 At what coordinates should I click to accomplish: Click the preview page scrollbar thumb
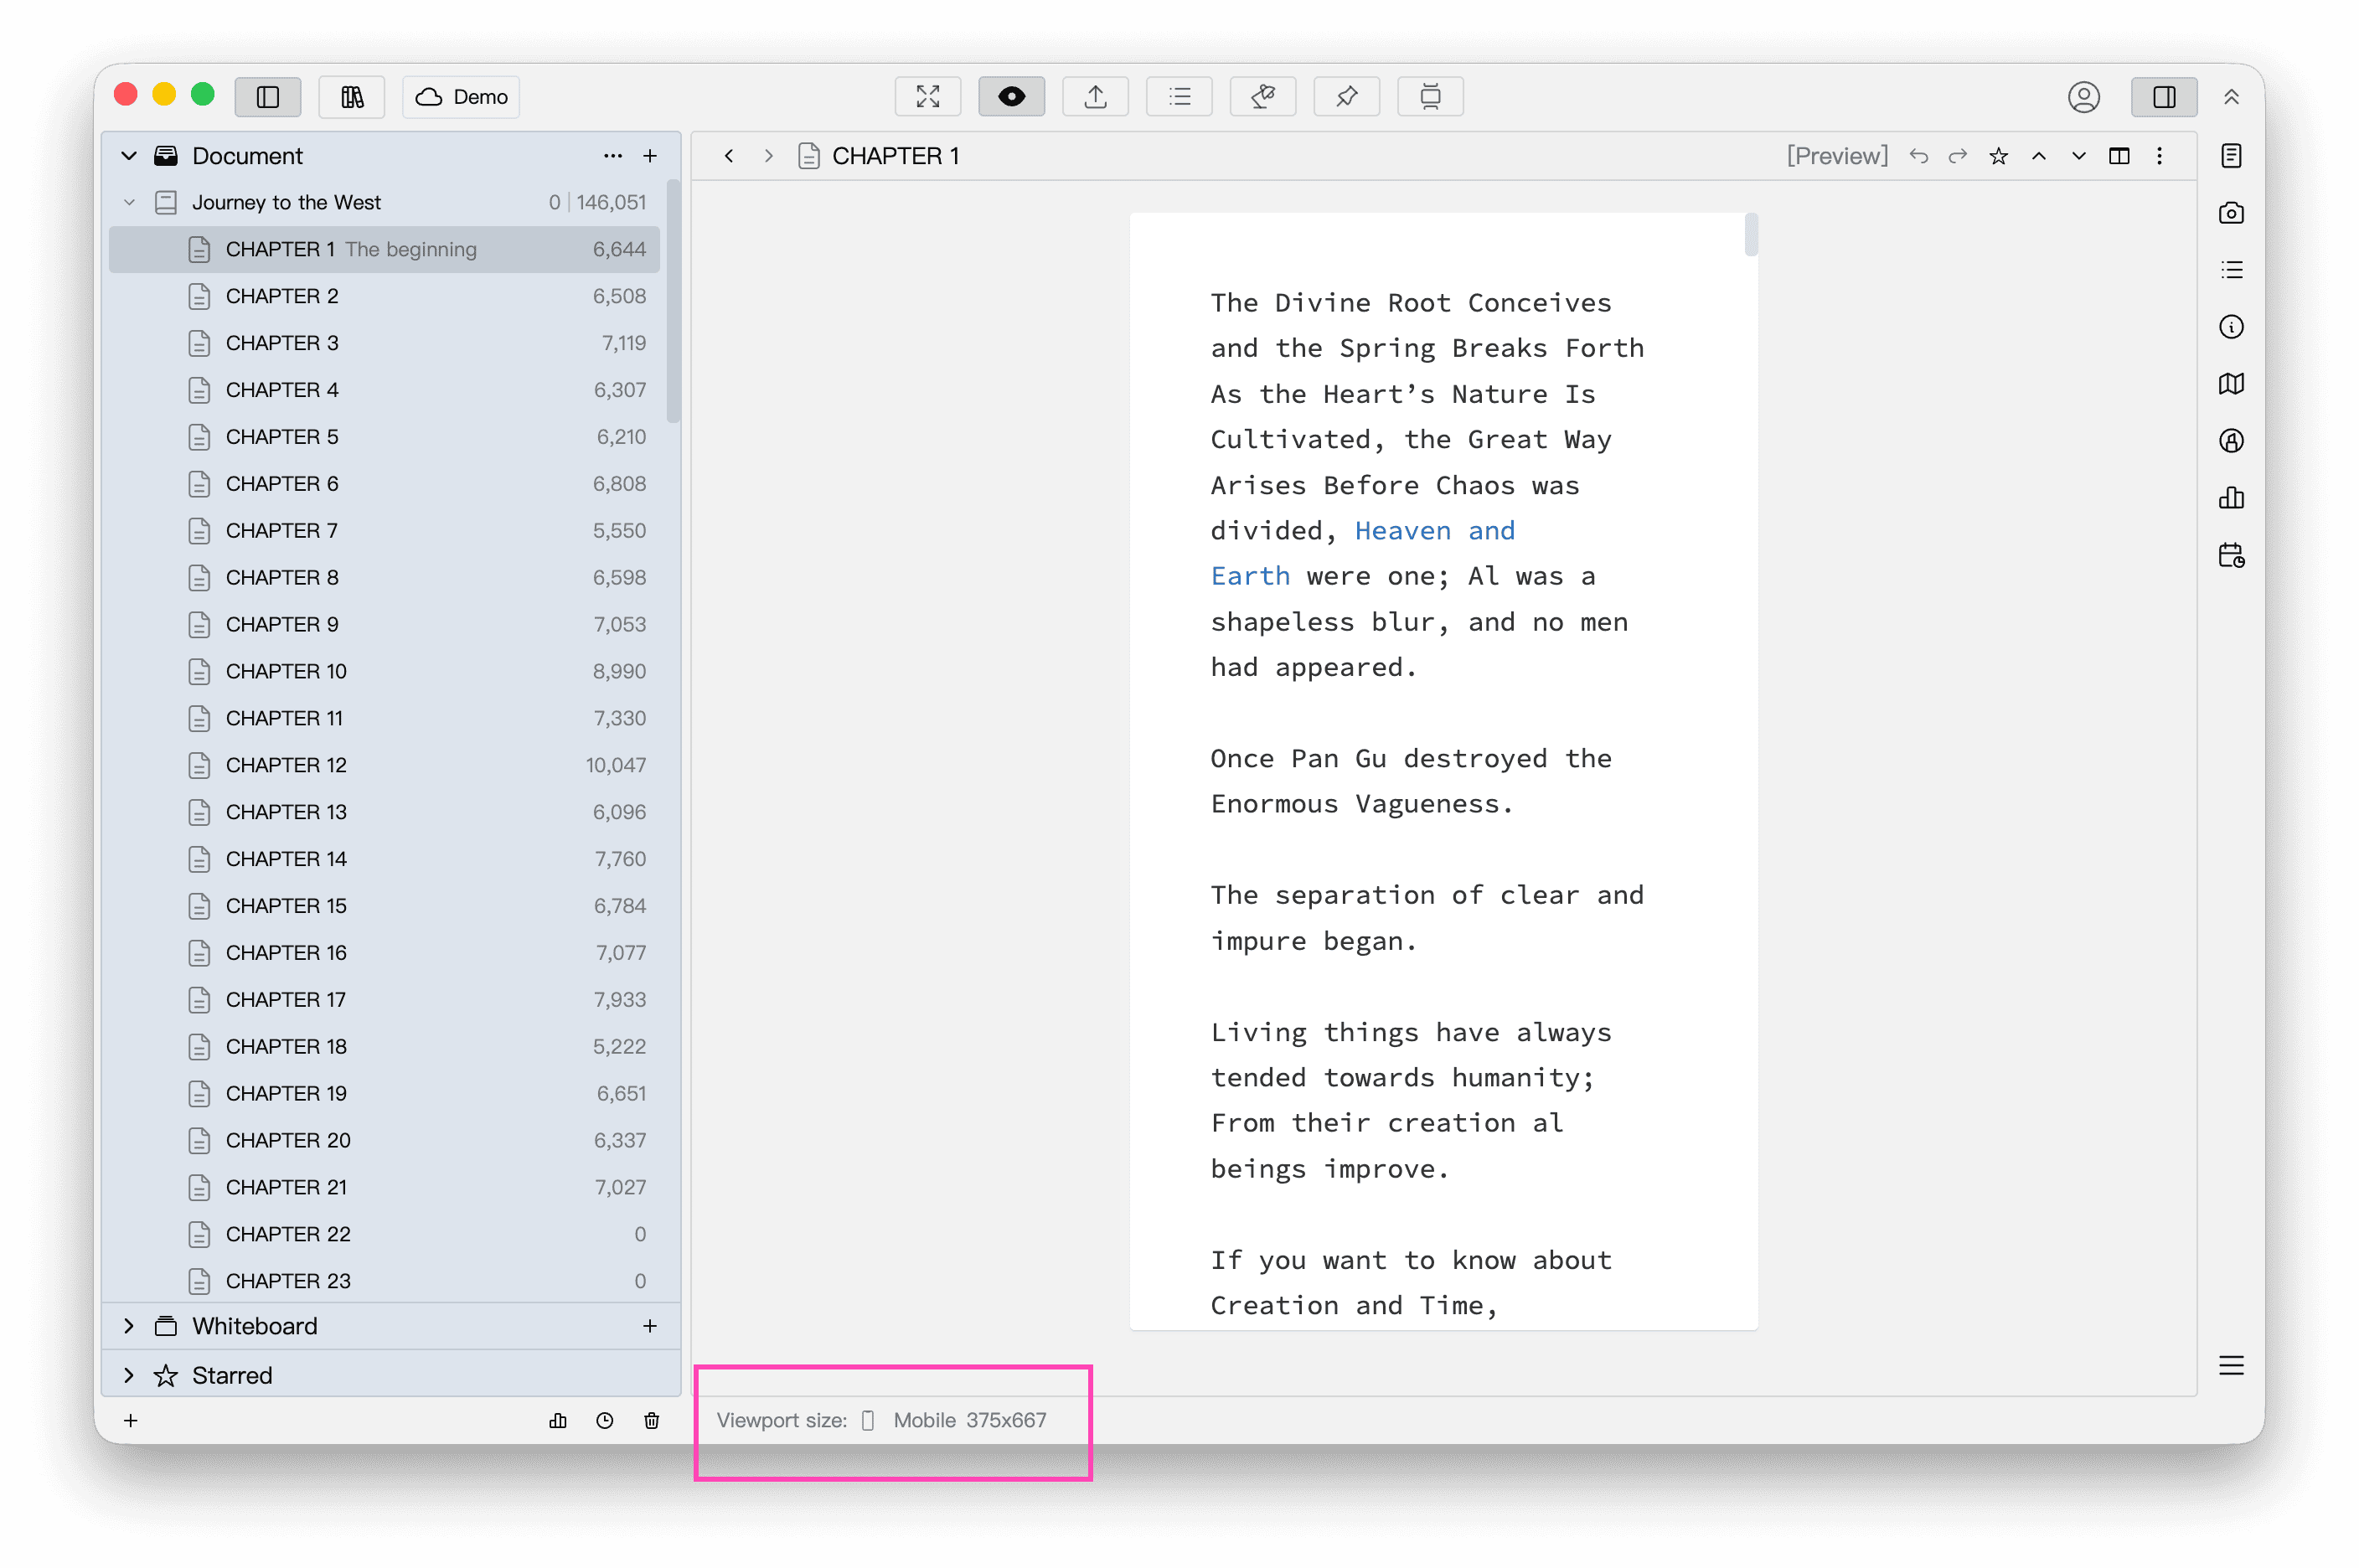coord(1750,235)
